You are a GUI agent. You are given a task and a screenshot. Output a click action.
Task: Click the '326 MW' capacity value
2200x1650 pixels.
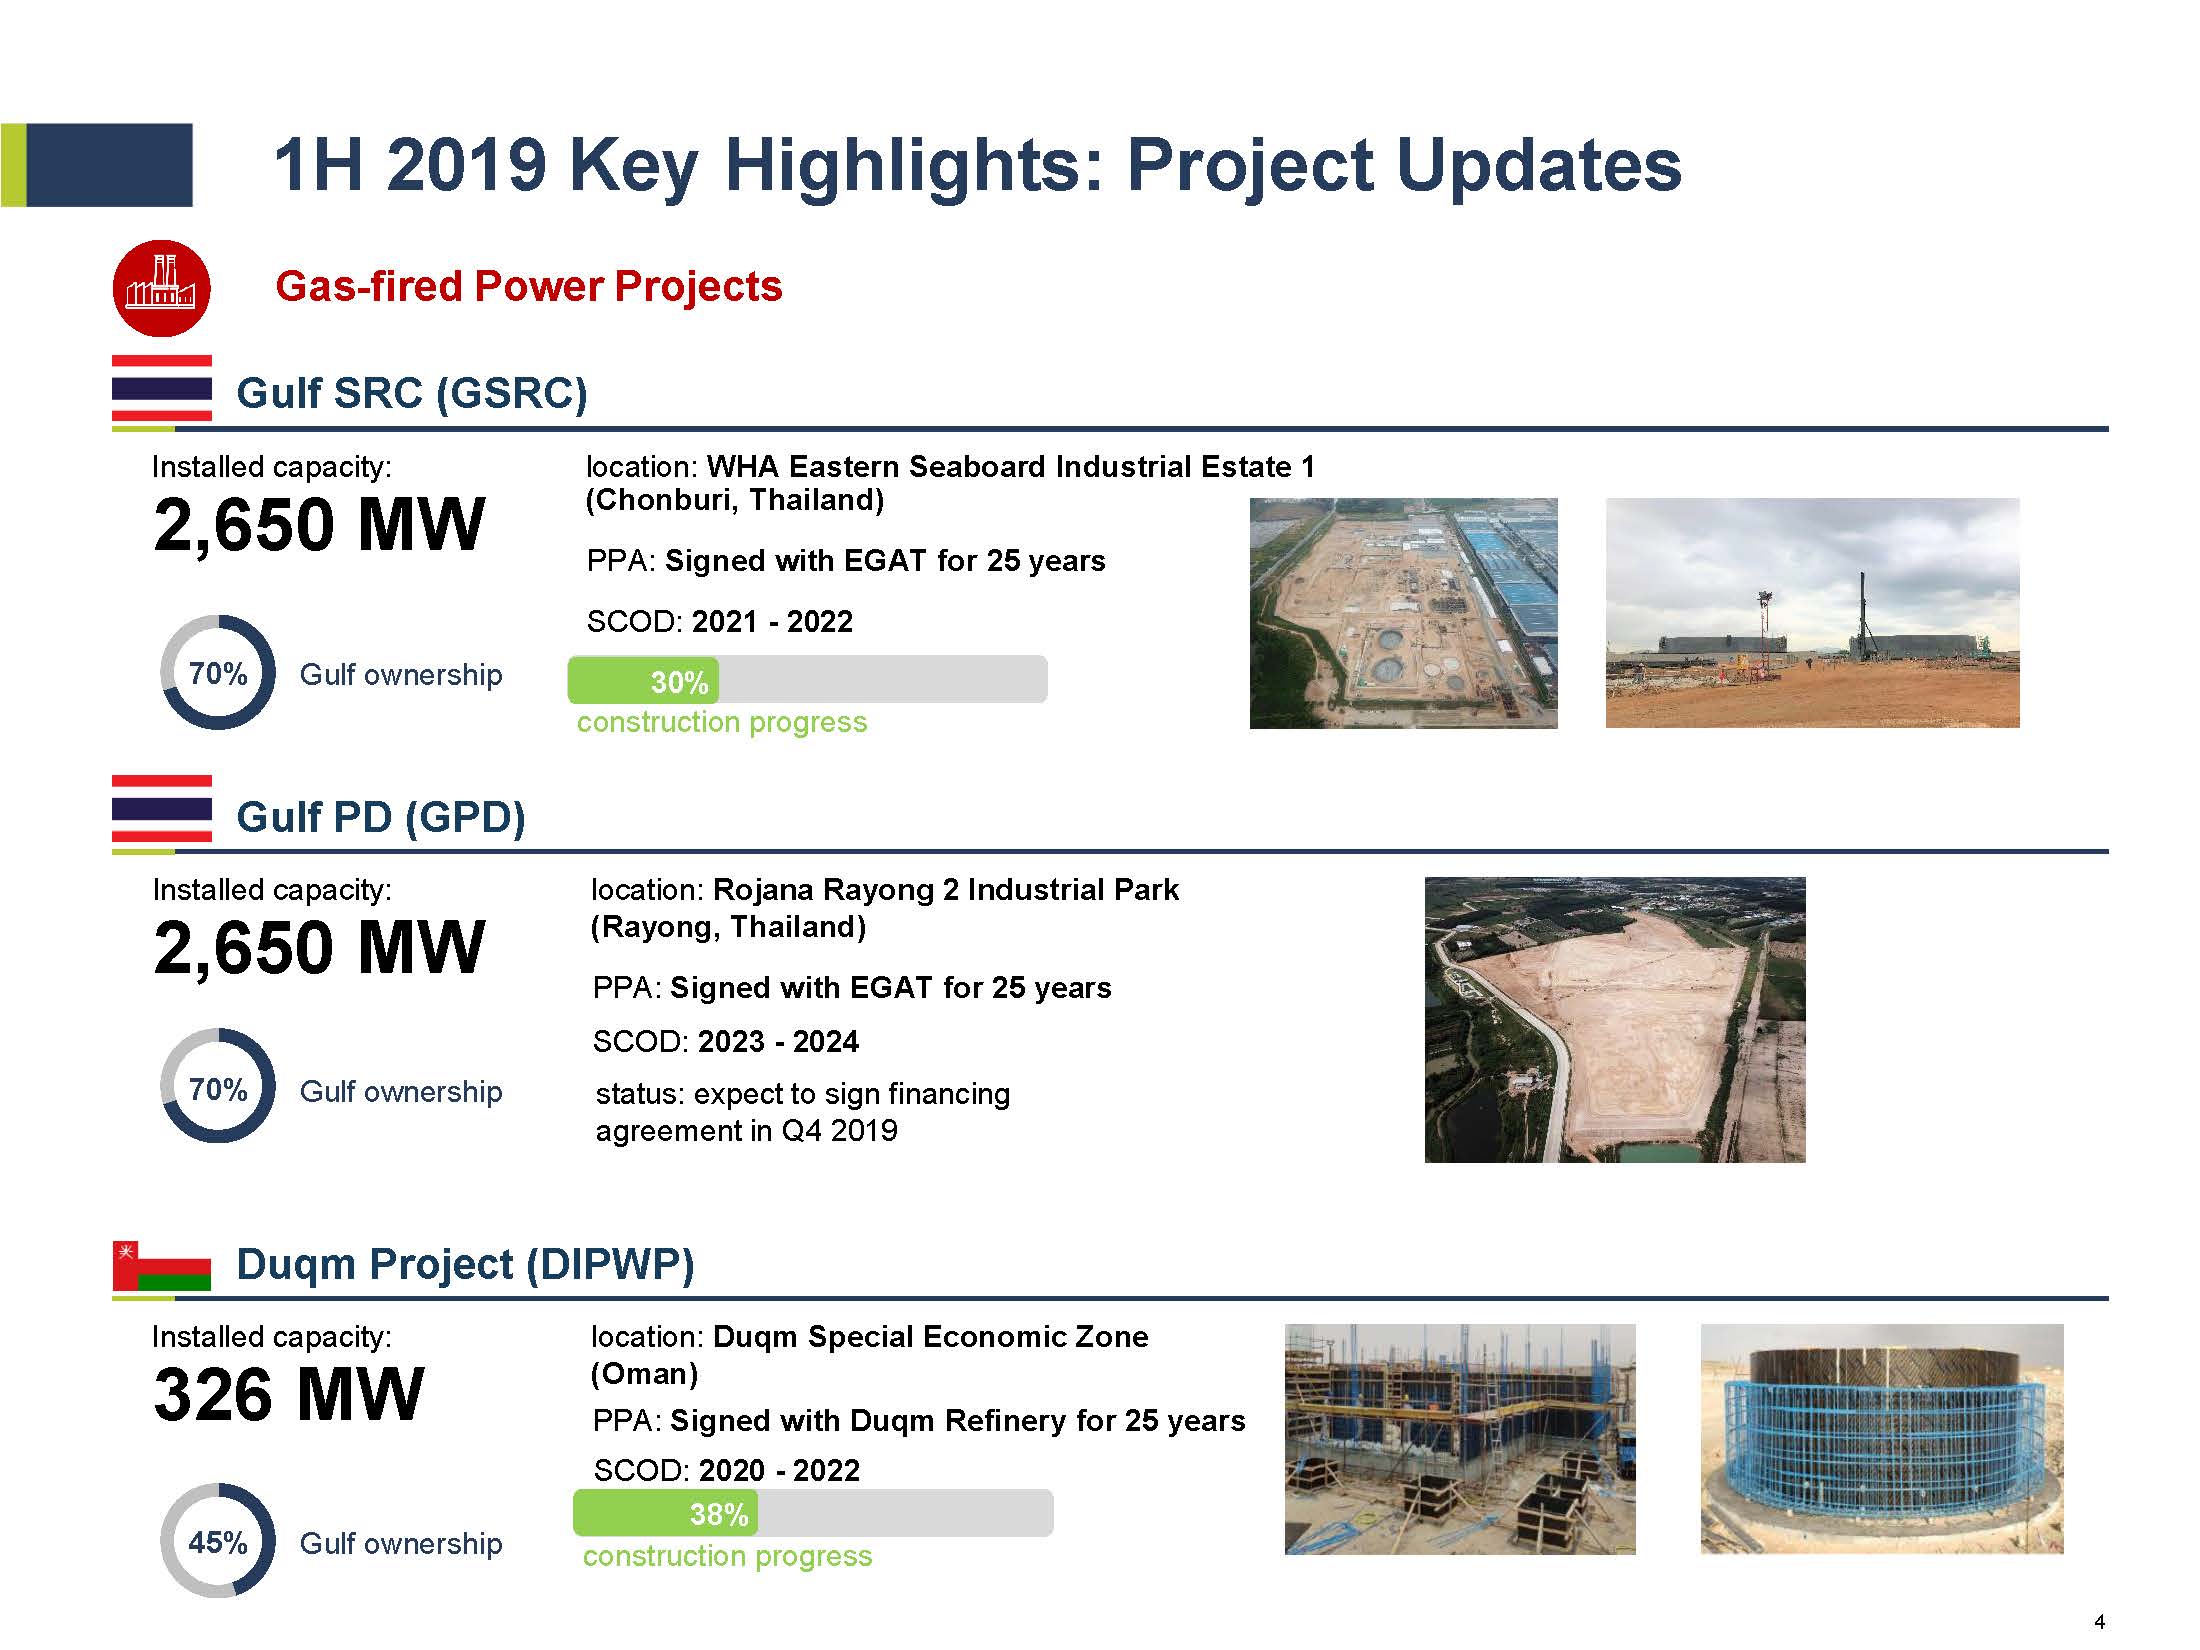(x=289, y=1395)
